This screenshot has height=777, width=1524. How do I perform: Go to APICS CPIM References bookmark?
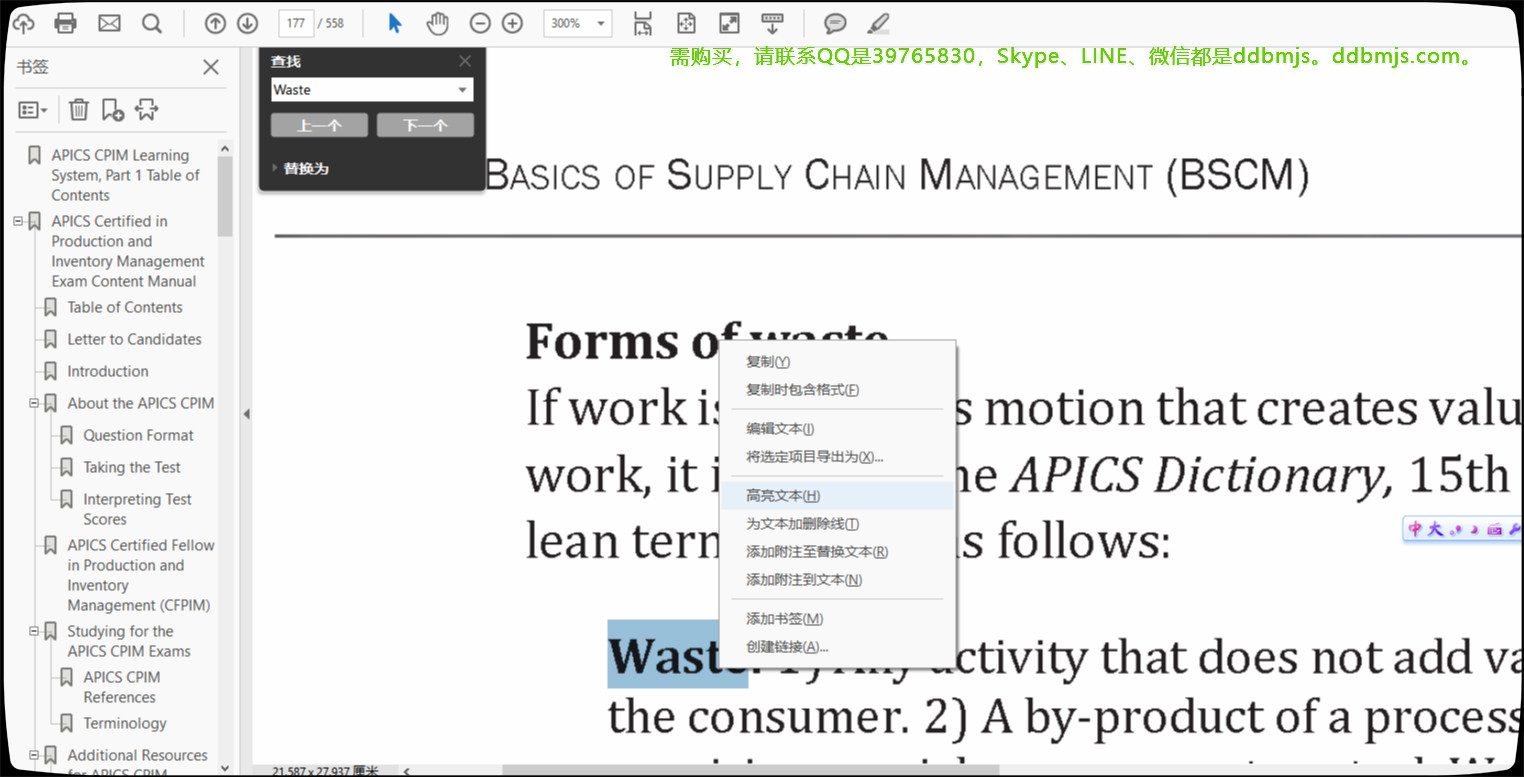pos(121,687)
